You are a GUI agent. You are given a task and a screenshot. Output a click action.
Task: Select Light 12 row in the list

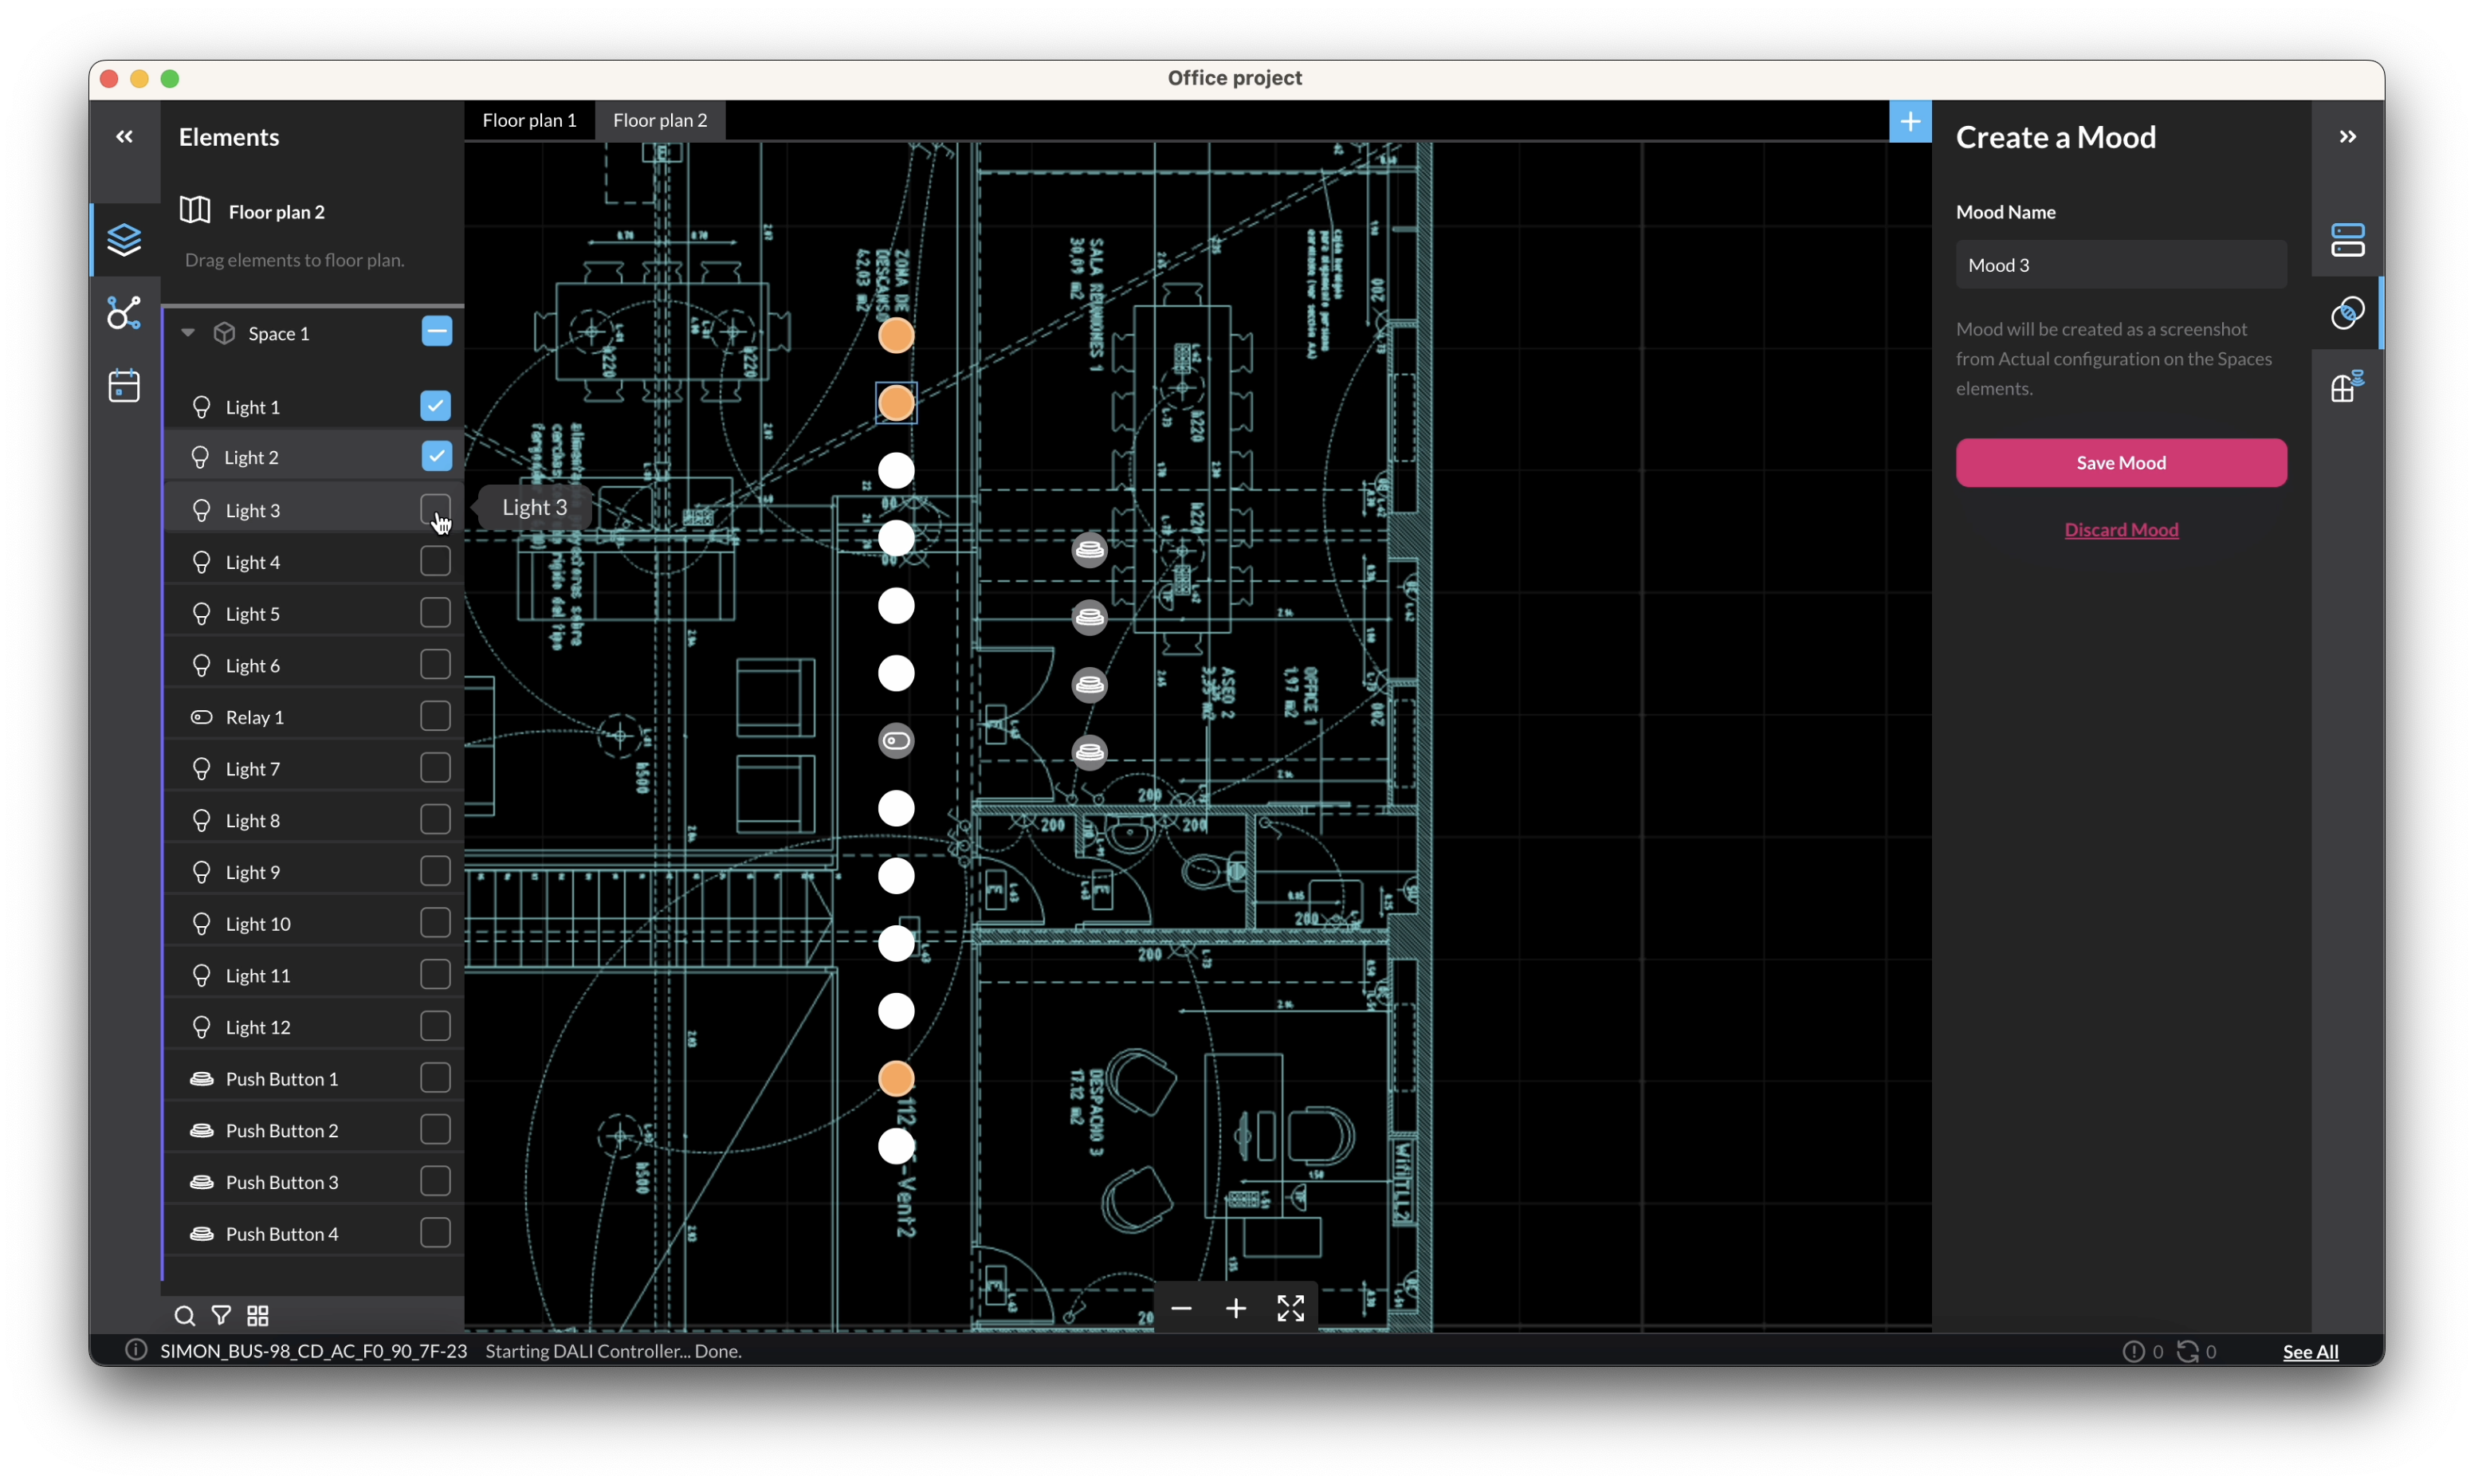313,1027
